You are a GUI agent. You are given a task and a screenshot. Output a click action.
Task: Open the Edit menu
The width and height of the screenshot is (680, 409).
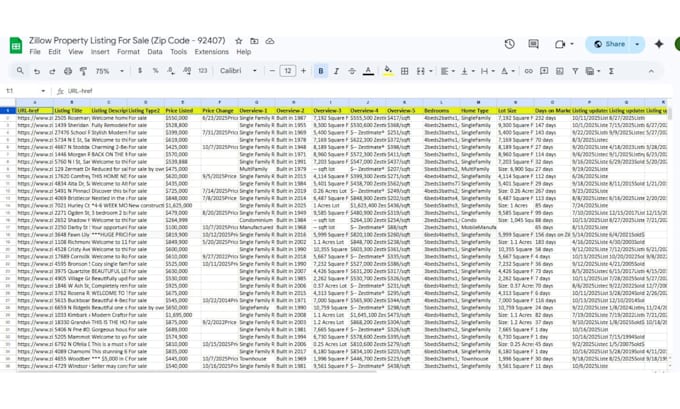tap(54, 52)
